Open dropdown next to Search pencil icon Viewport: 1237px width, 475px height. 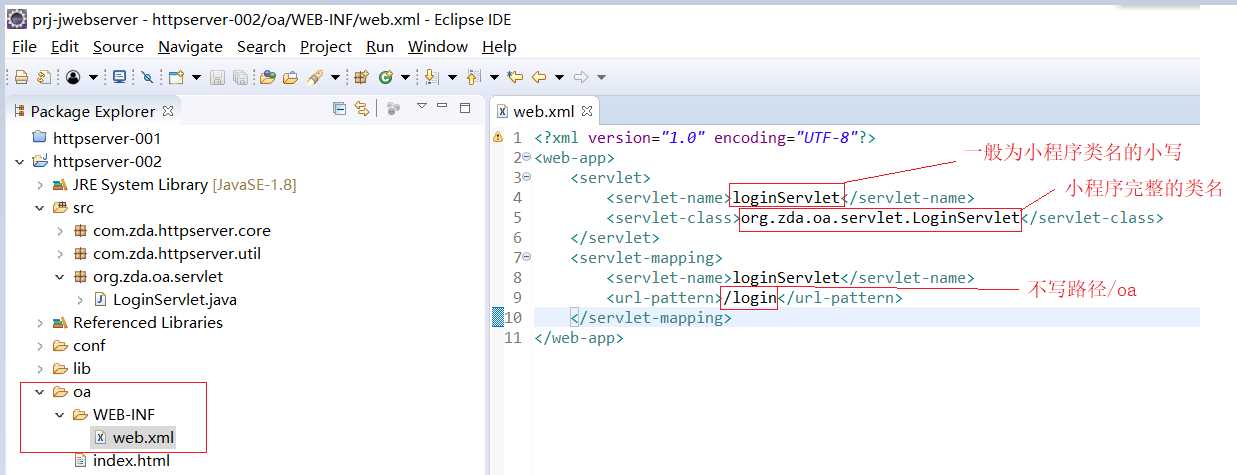coord(336,77)
